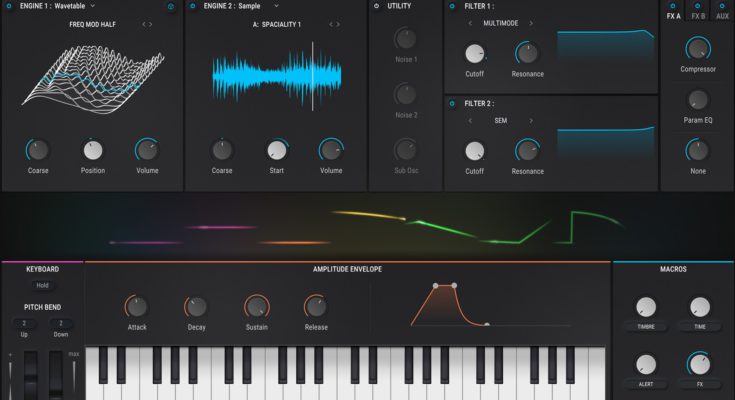The image size is (735, 400).
Task: Click the pitch bend wheel slider
Action: tap(31, 374)
